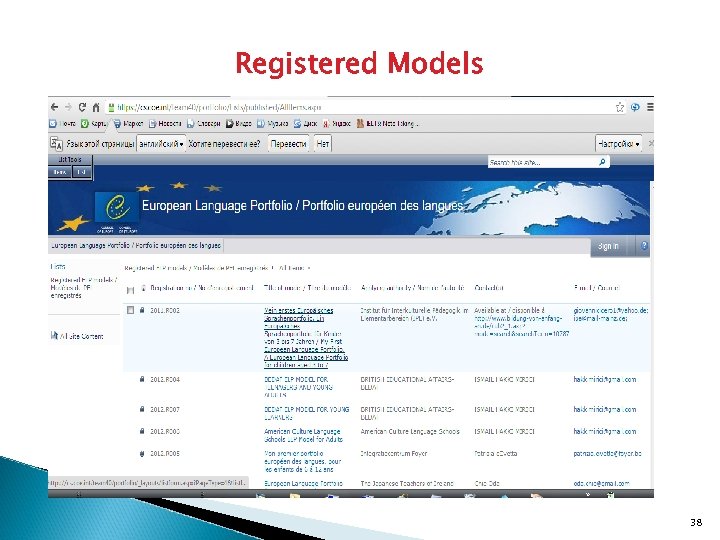Open All Site Content in the sidebar
This screenshot has width=720, height=540.
pyautogui.click(x=77, y=336)
